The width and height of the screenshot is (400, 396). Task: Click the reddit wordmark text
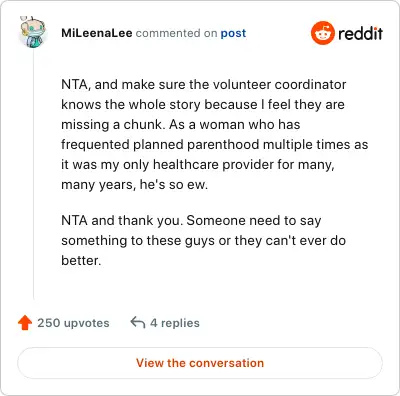(x=360, y=33)
